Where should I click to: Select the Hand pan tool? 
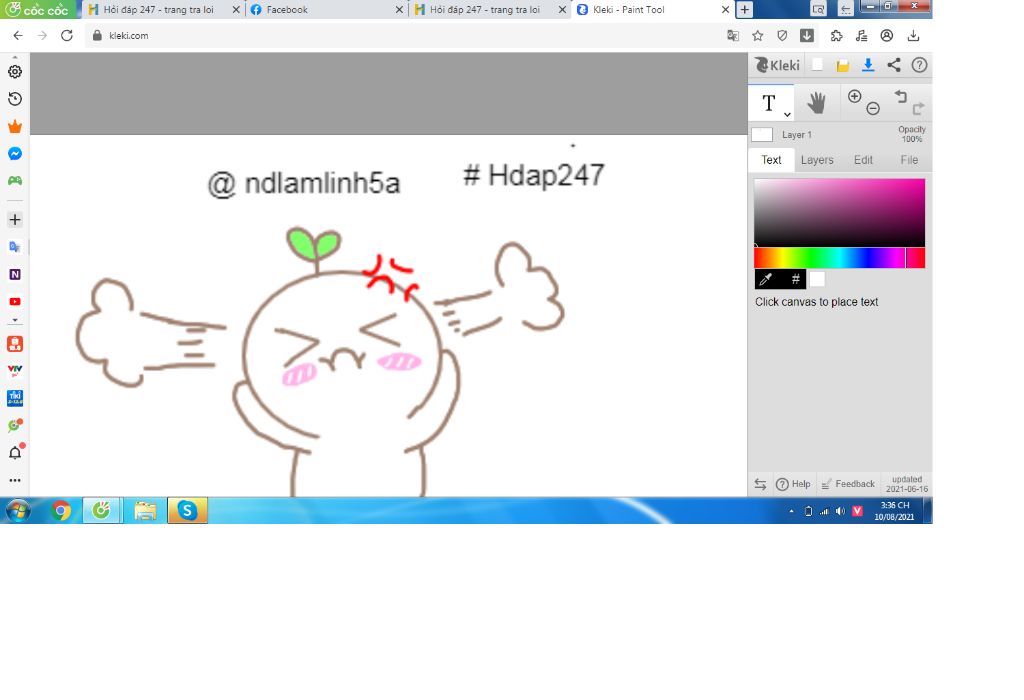(x=816, y=103)
